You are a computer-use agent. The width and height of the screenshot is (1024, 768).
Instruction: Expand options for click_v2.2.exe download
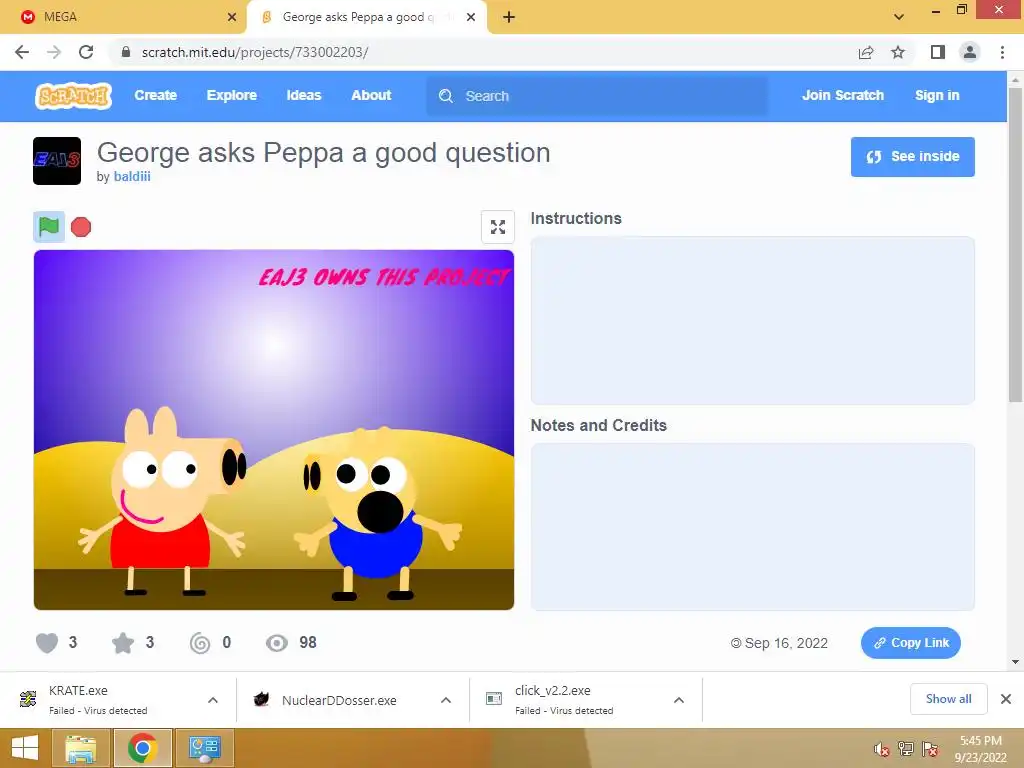[679, 700]
